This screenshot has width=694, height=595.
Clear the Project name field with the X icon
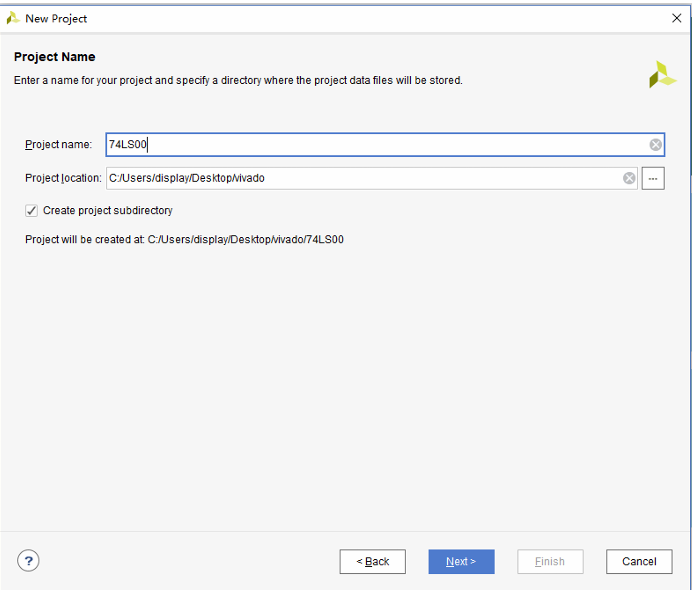[x=656, y=145]
